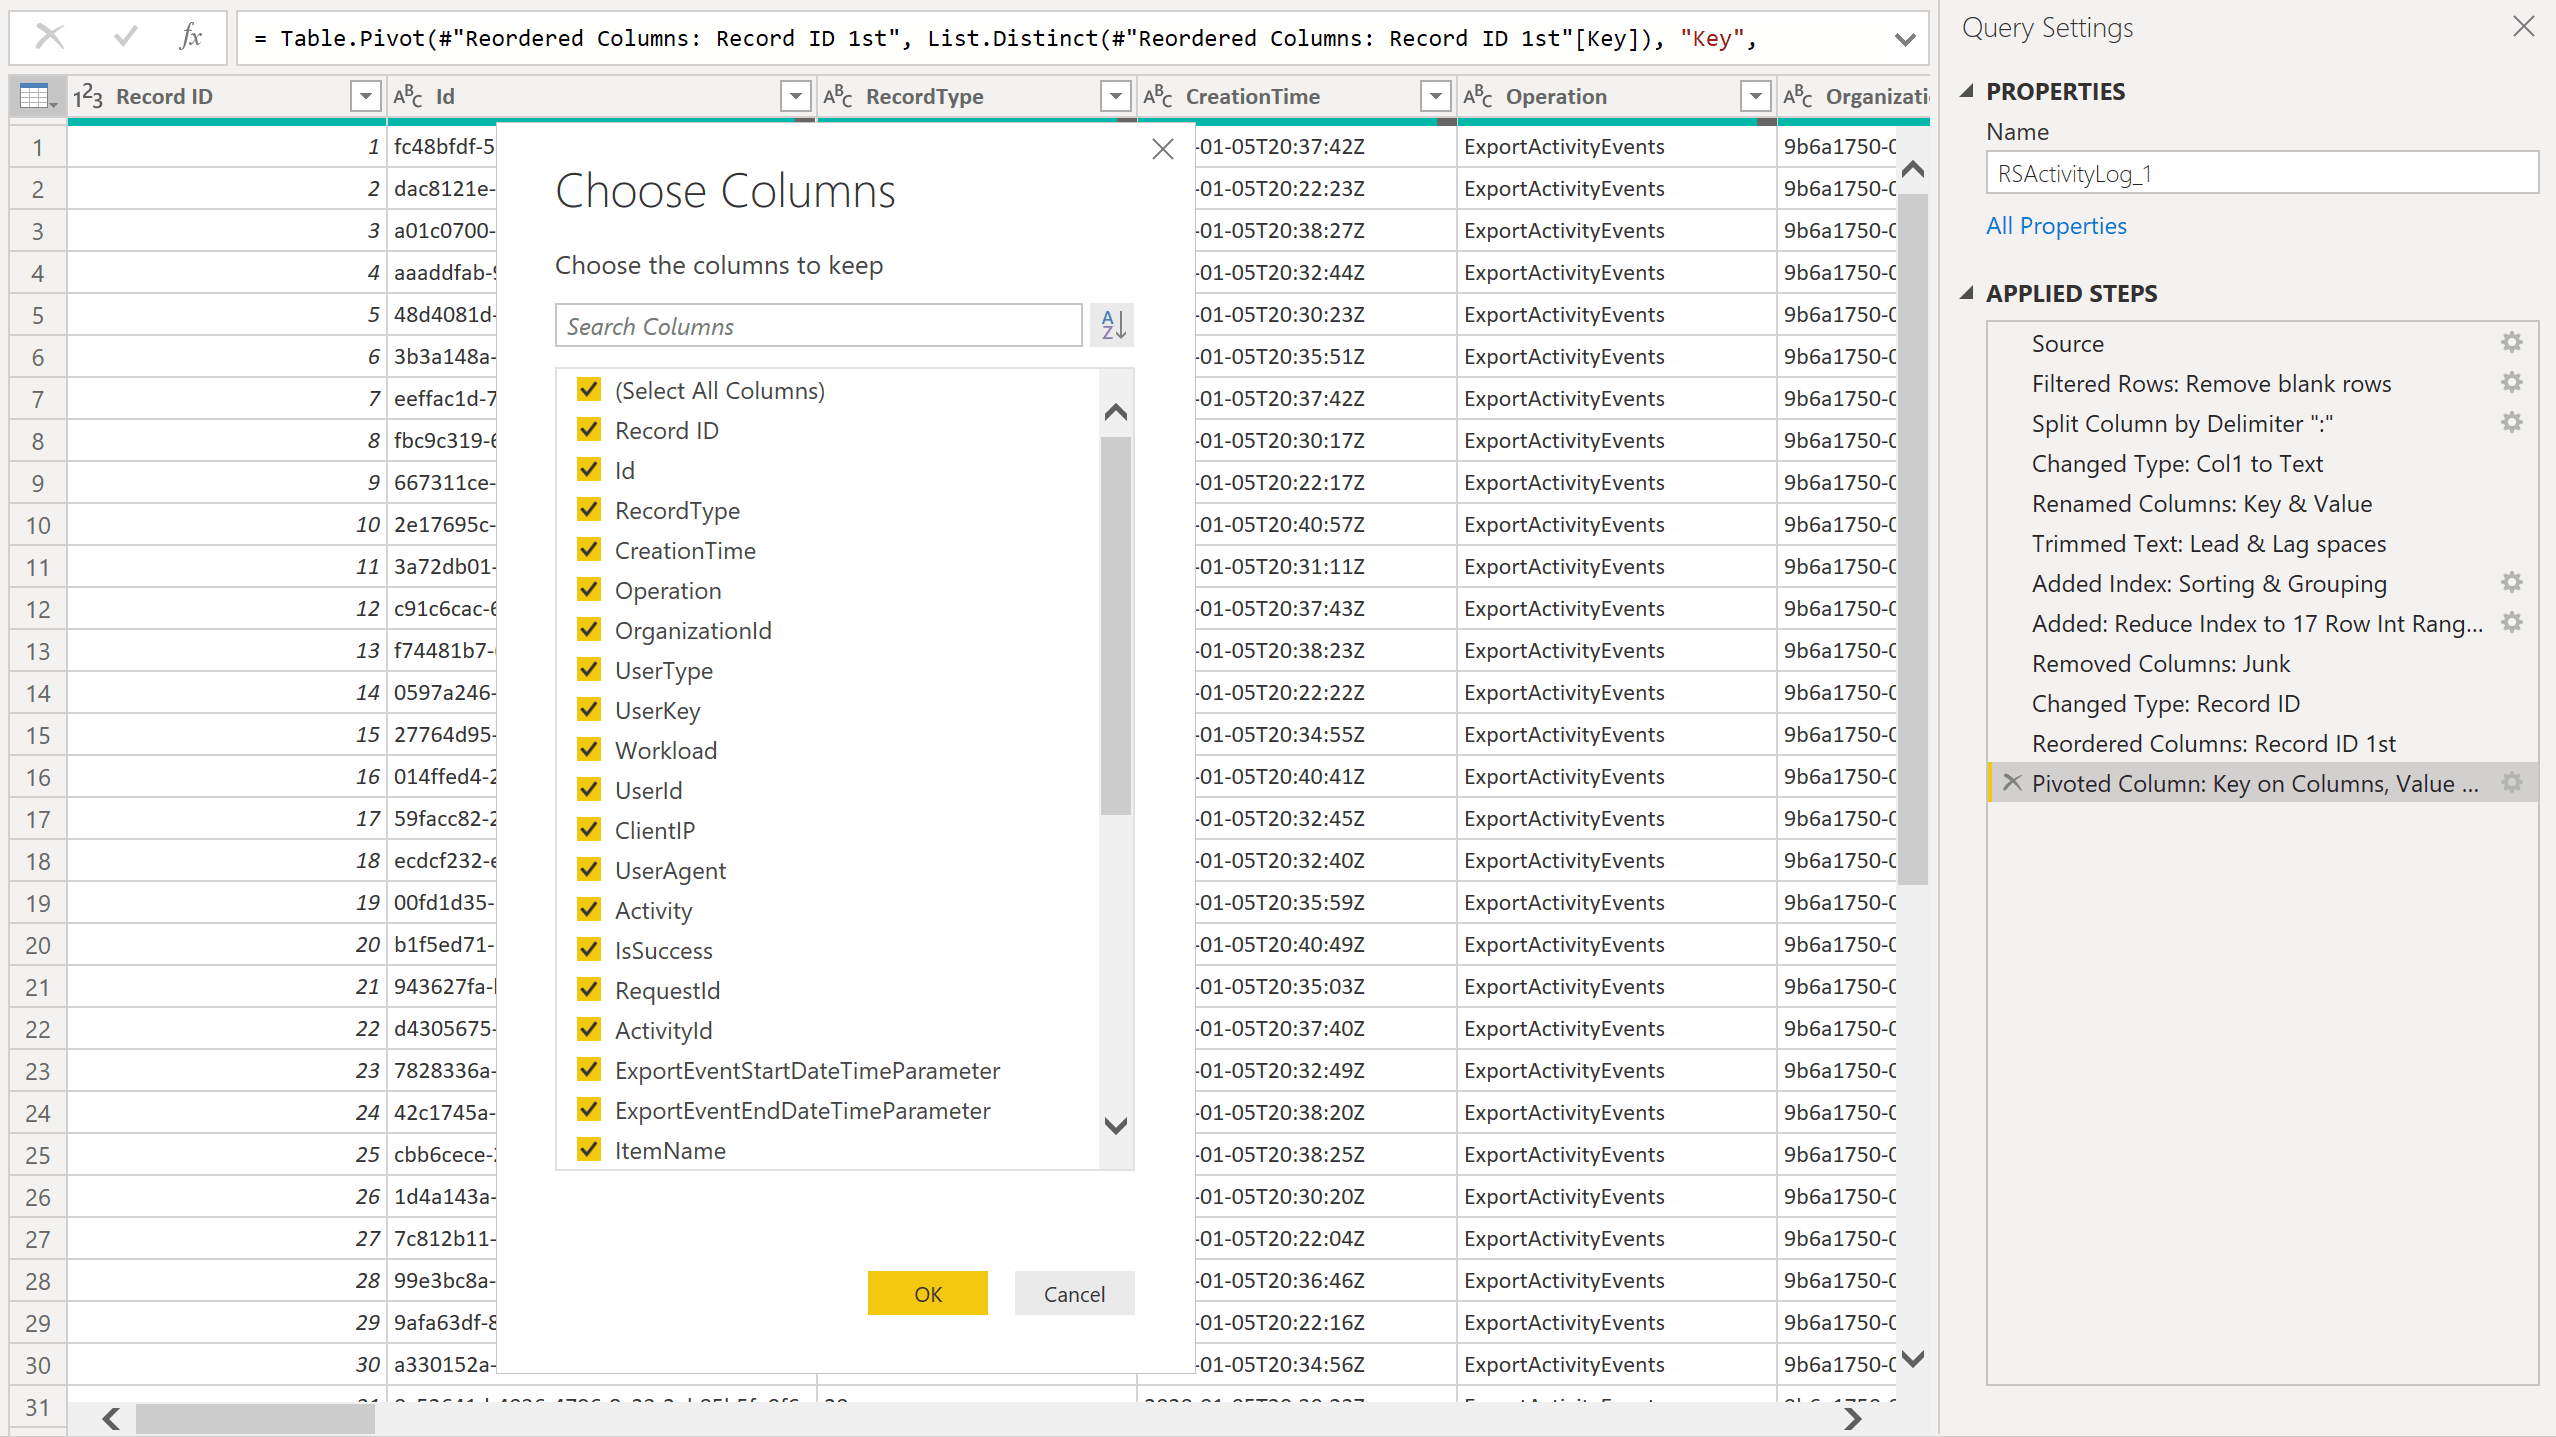
Task: Select the Trimmed Text: Lead & Lag spaces step
Action: [2208, 543]
